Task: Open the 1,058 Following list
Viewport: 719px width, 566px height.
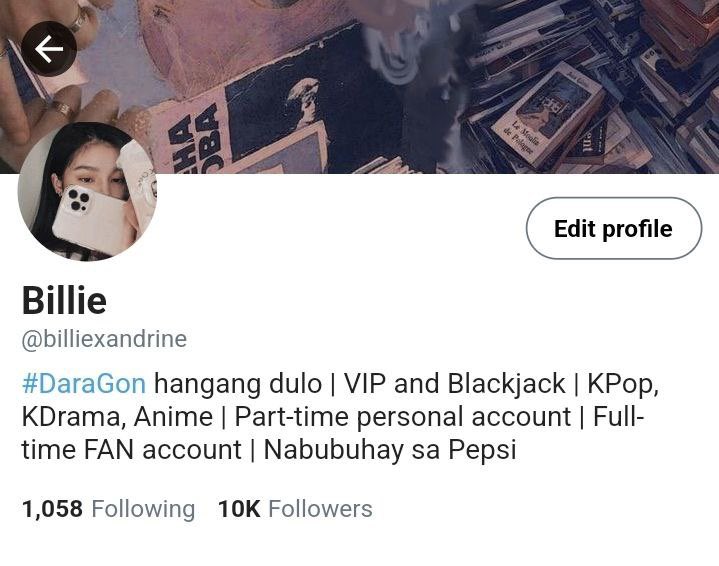Action: click(x=108, y=509)
